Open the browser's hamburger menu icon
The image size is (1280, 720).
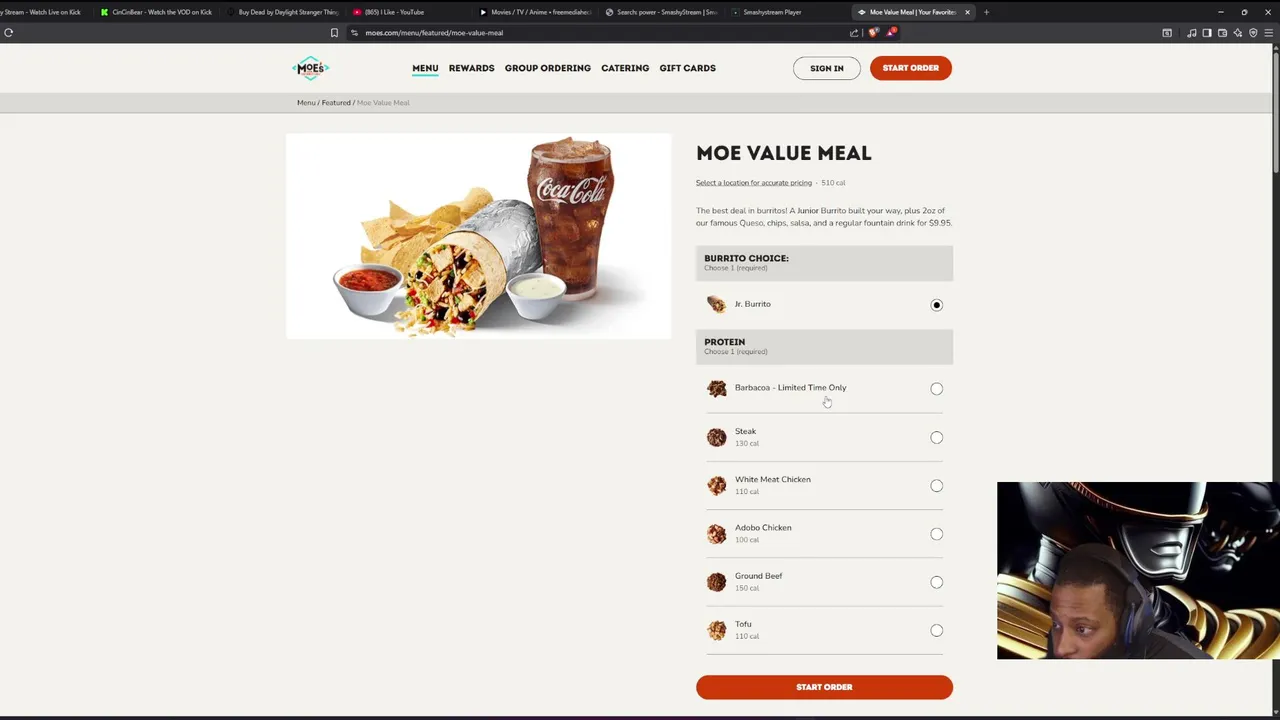click(1269, 32)
